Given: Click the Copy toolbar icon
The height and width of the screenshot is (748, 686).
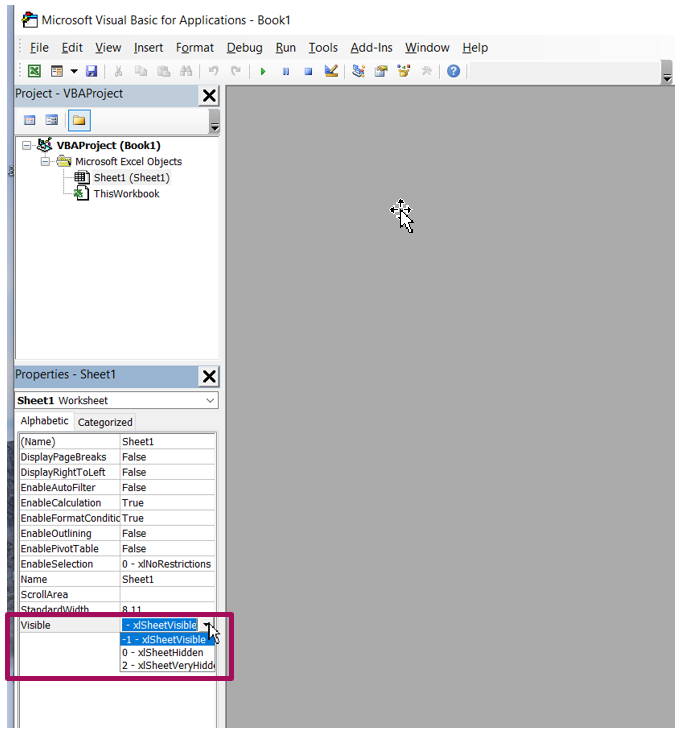Looking at the screenshot, I should 141,71.
